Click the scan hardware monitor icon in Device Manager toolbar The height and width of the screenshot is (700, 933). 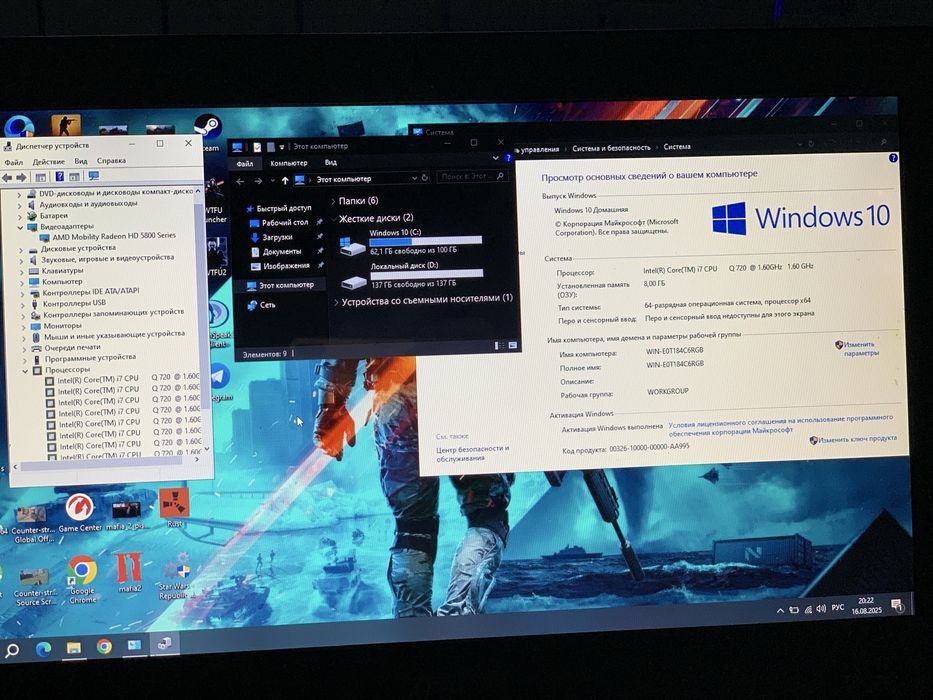tap(93, 176)
